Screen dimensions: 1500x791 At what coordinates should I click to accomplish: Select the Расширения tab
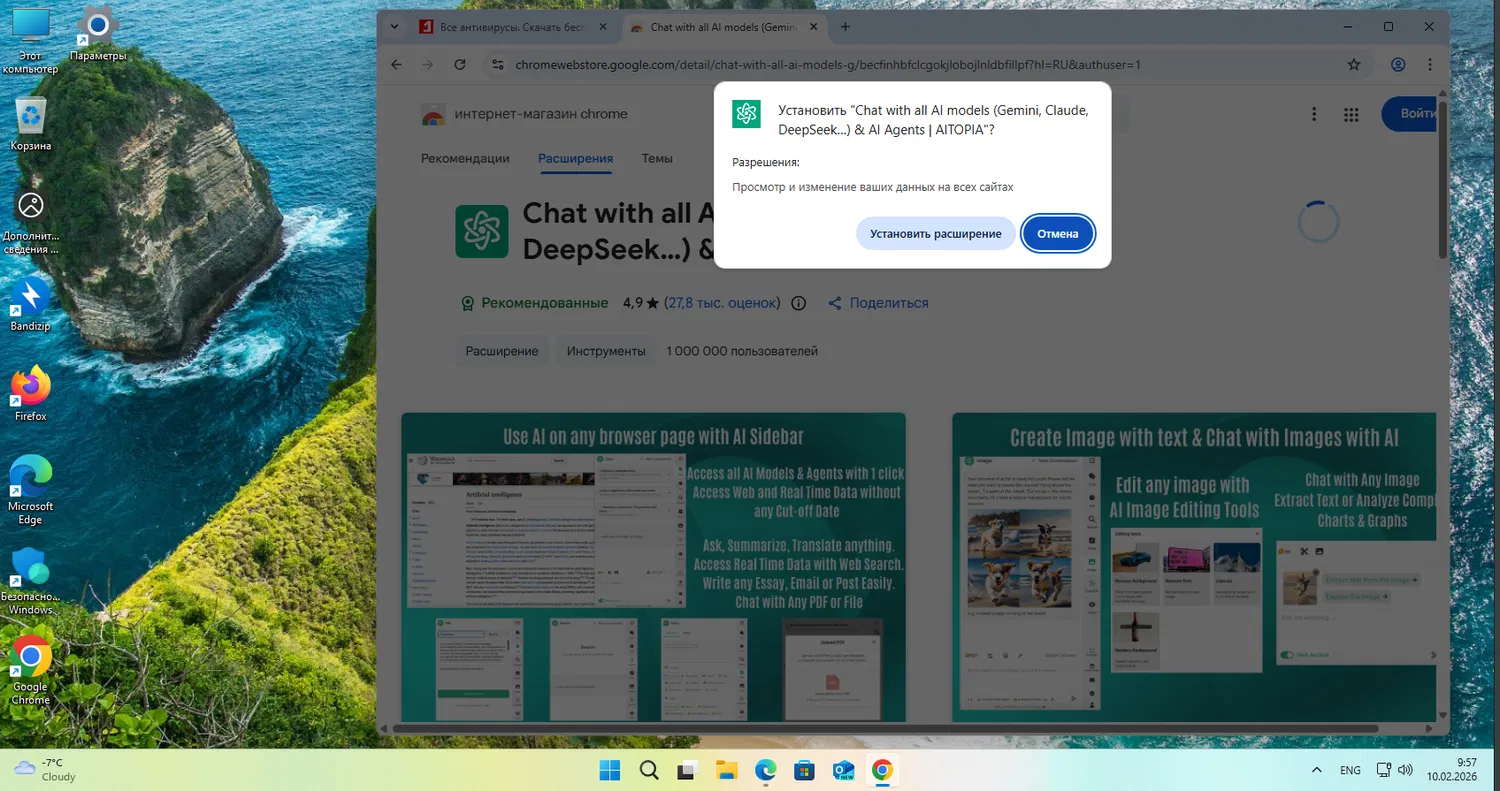pos(575,158)
